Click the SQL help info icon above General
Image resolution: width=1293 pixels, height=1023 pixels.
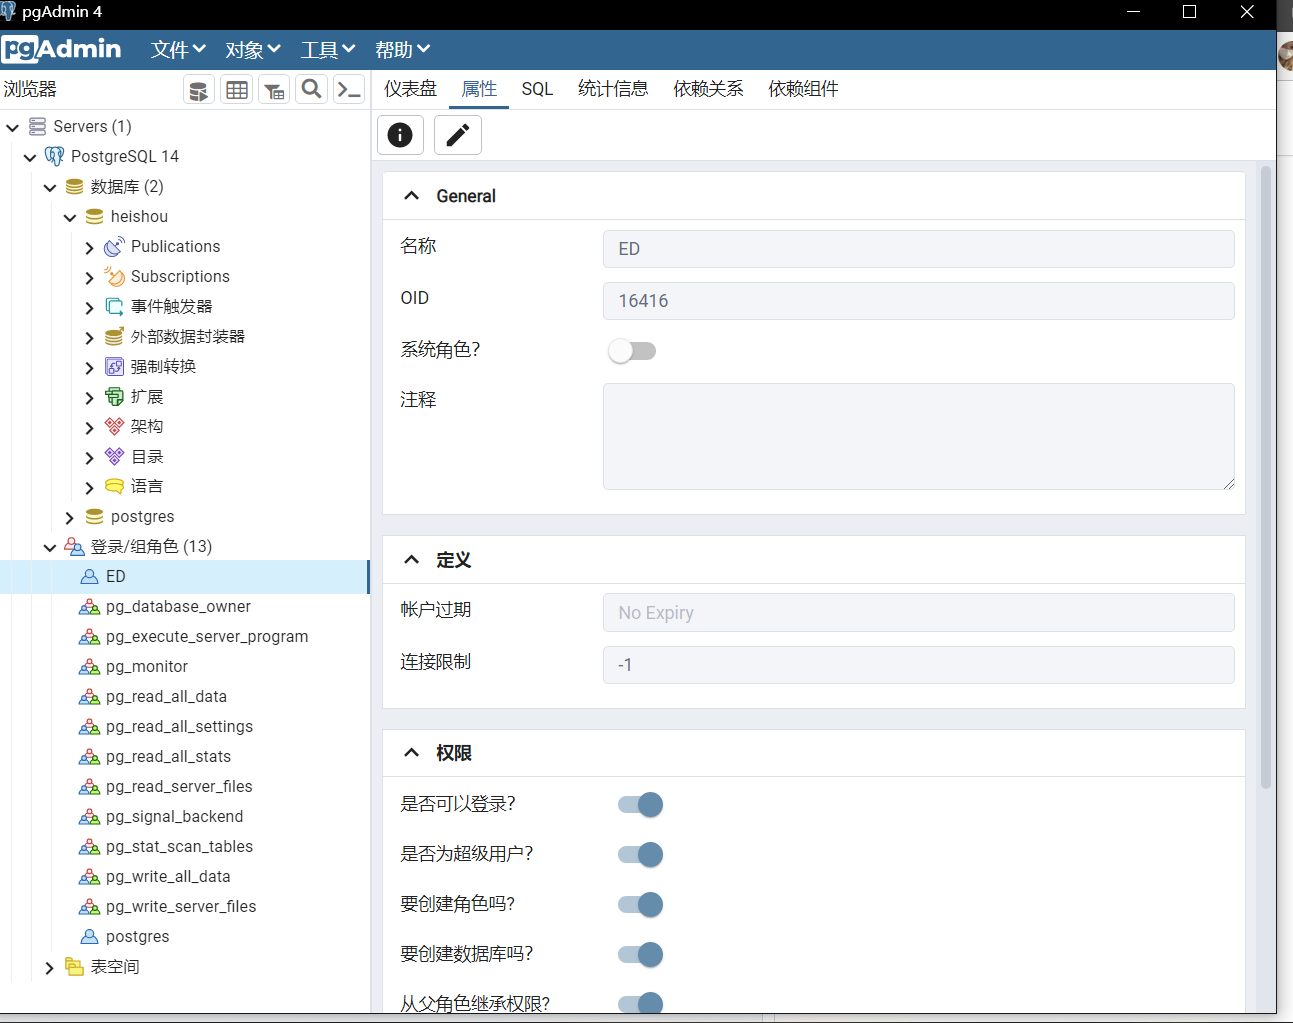click(x=400, y=135)
